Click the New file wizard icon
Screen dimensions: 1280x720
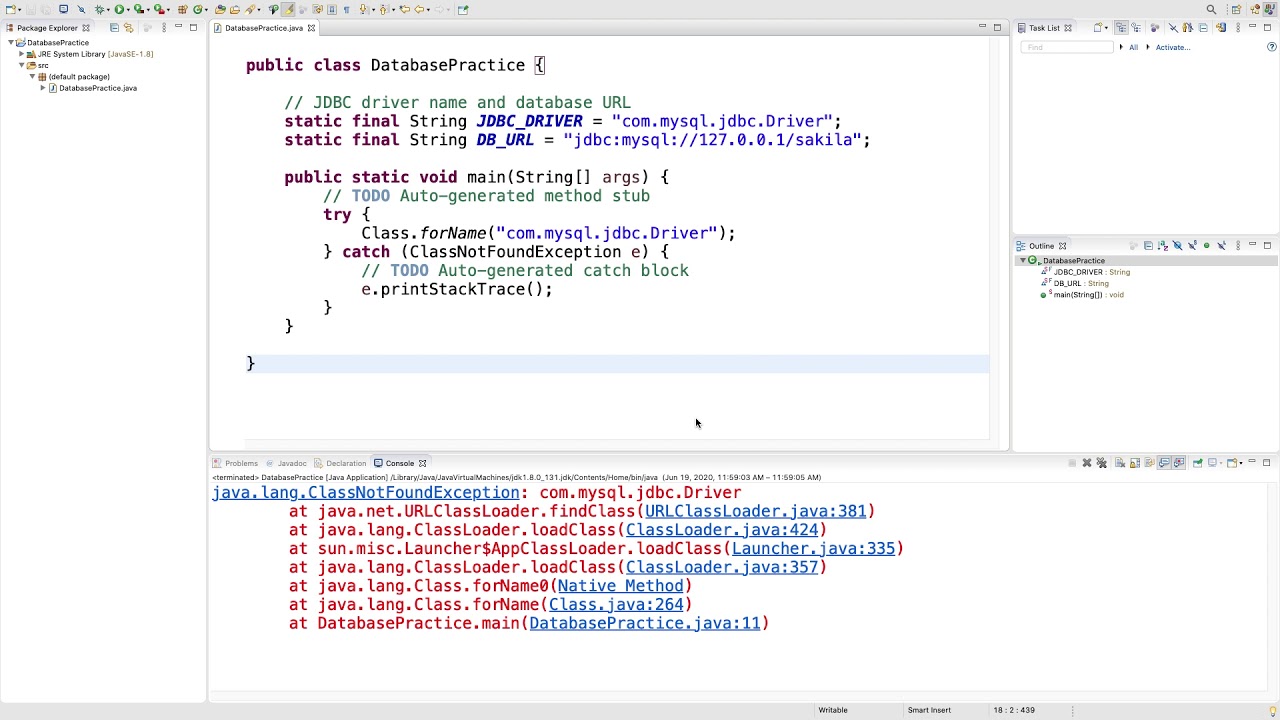click(x=10, y=9)
